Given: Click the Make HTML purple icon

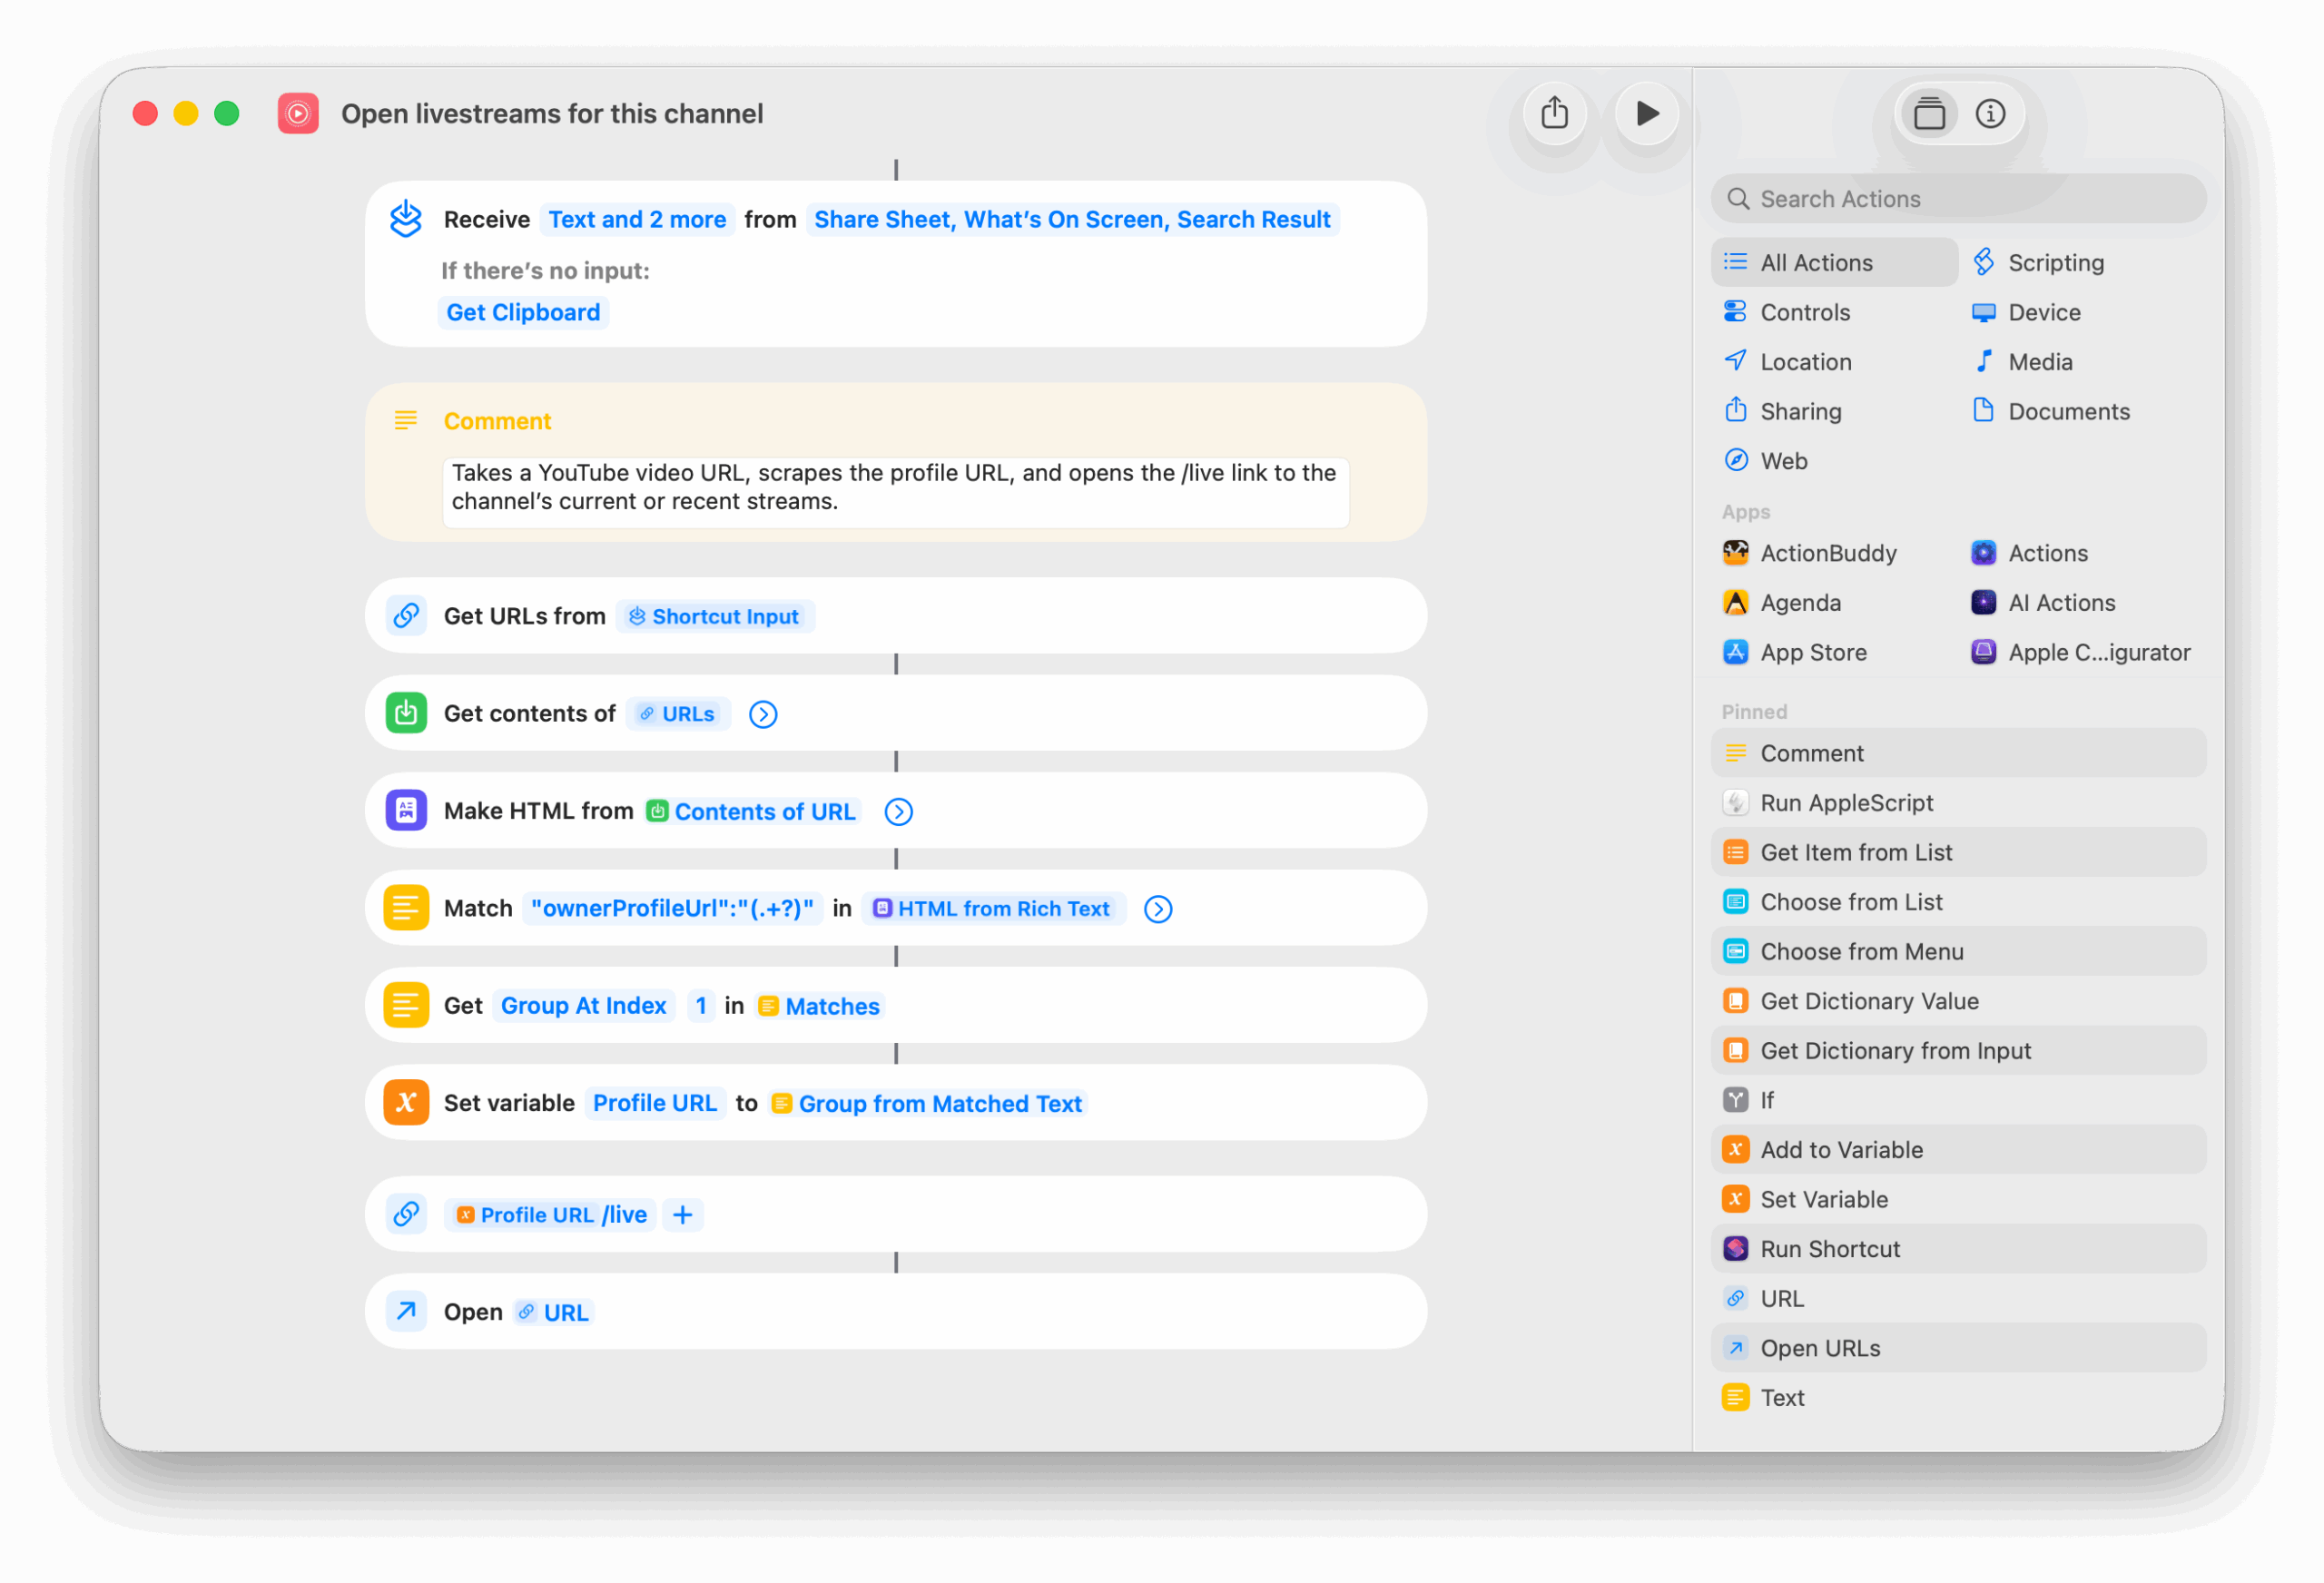Looking at the screenshot, I should [x=406, y=811].
